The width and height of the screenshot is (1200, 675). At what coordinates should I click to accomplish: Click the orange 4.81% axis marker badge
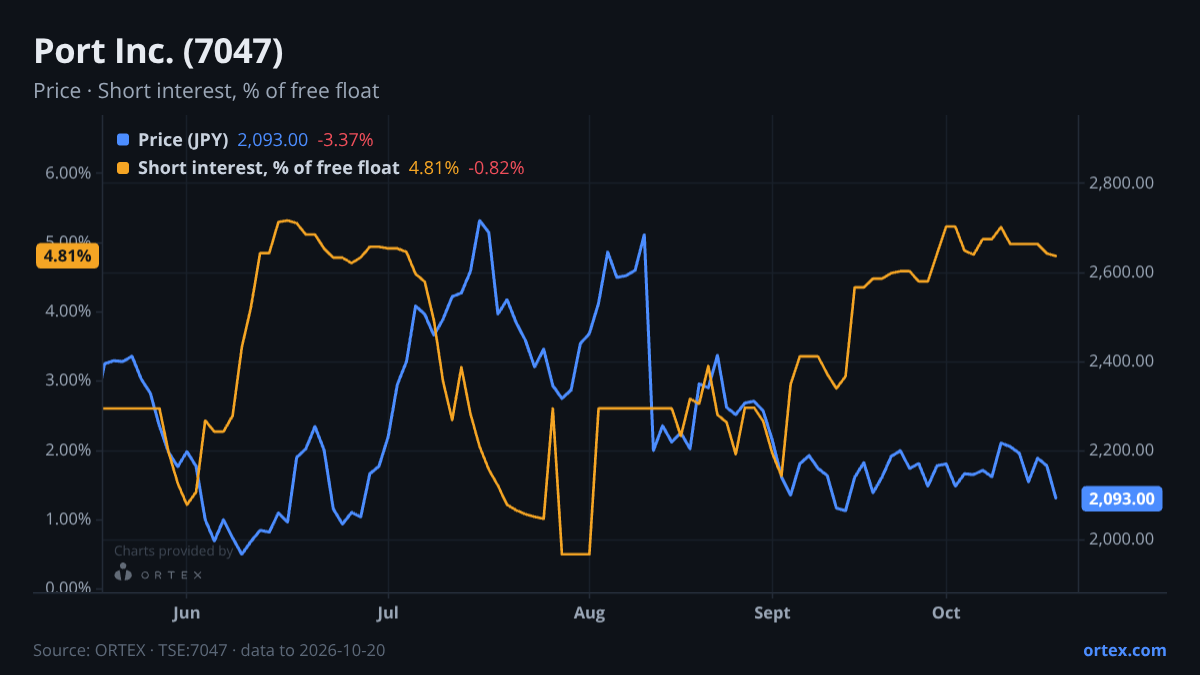tap(67, 256)
